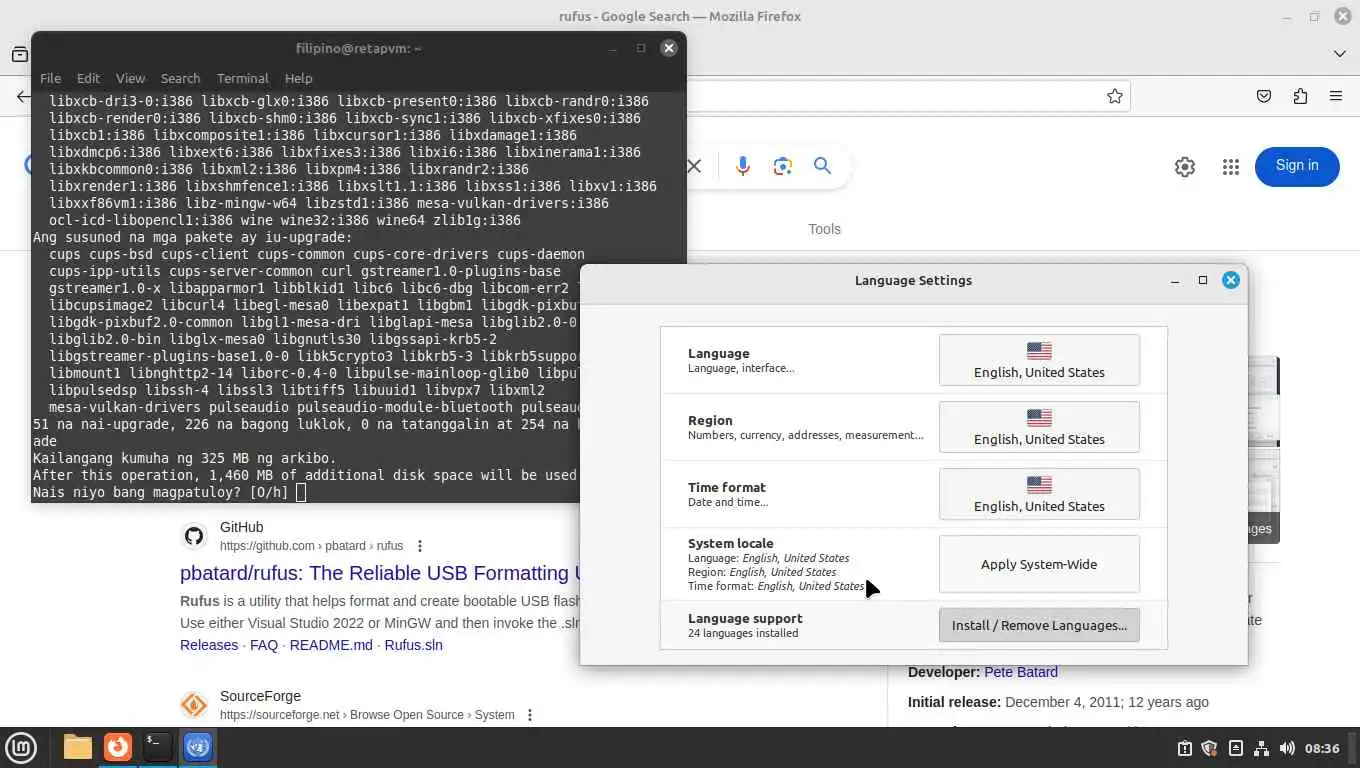Open the terminal View menu
Image resolution: width=1360 pixels, height=768 pixels.
[130, 78]
